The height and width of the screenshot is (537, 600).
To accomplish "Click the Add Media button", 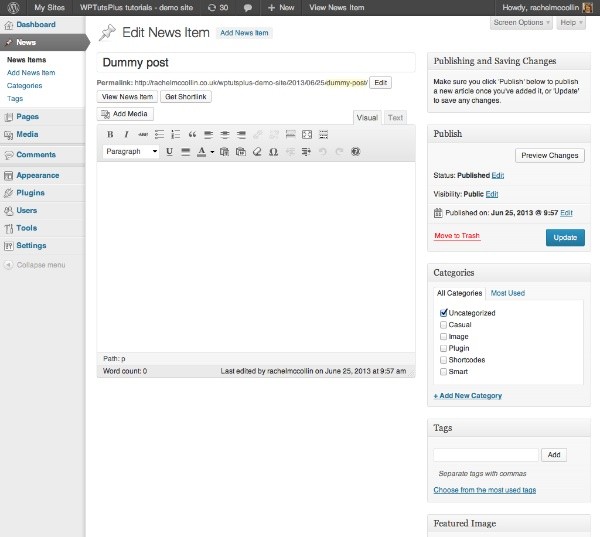I will point(125,114).
